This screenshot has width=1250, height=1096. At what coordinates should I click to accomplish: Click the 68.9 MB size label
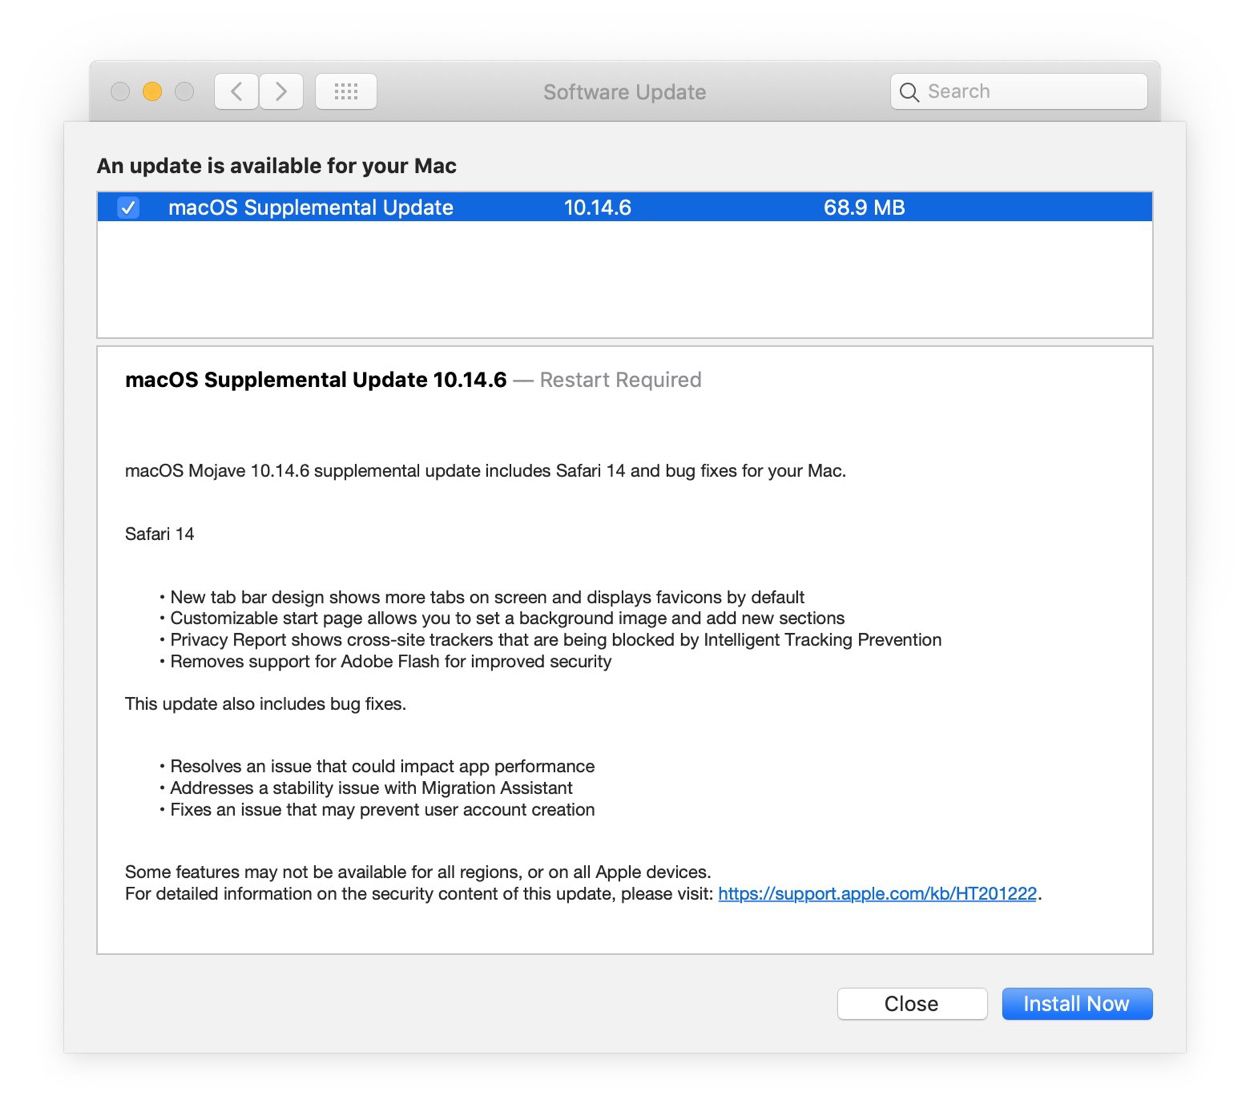[x=863, y=207]
